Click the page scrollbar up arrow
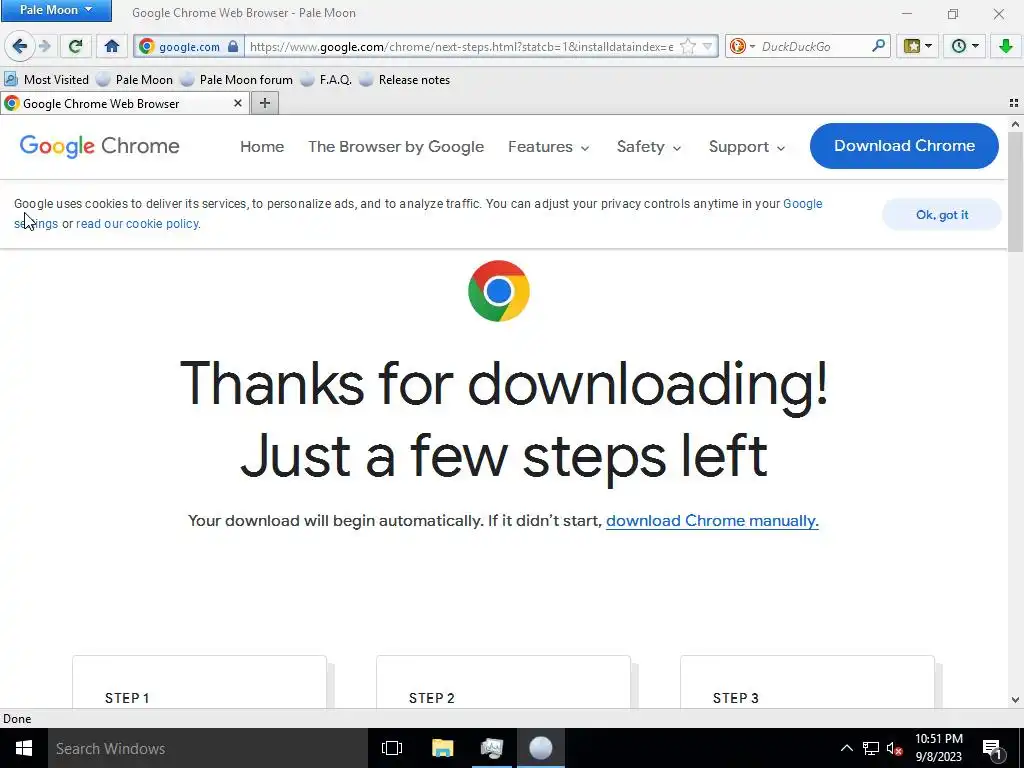Screen dimensions: 1024x768 (x=1015, y=124)
